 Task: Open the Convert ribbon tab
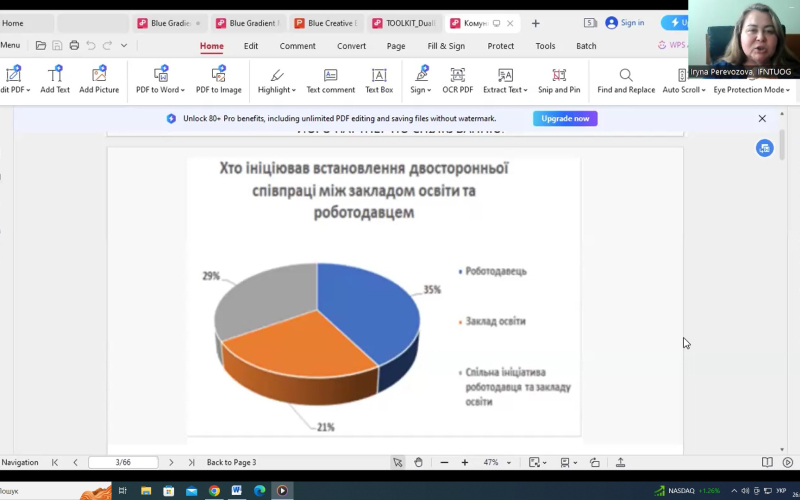351,46
